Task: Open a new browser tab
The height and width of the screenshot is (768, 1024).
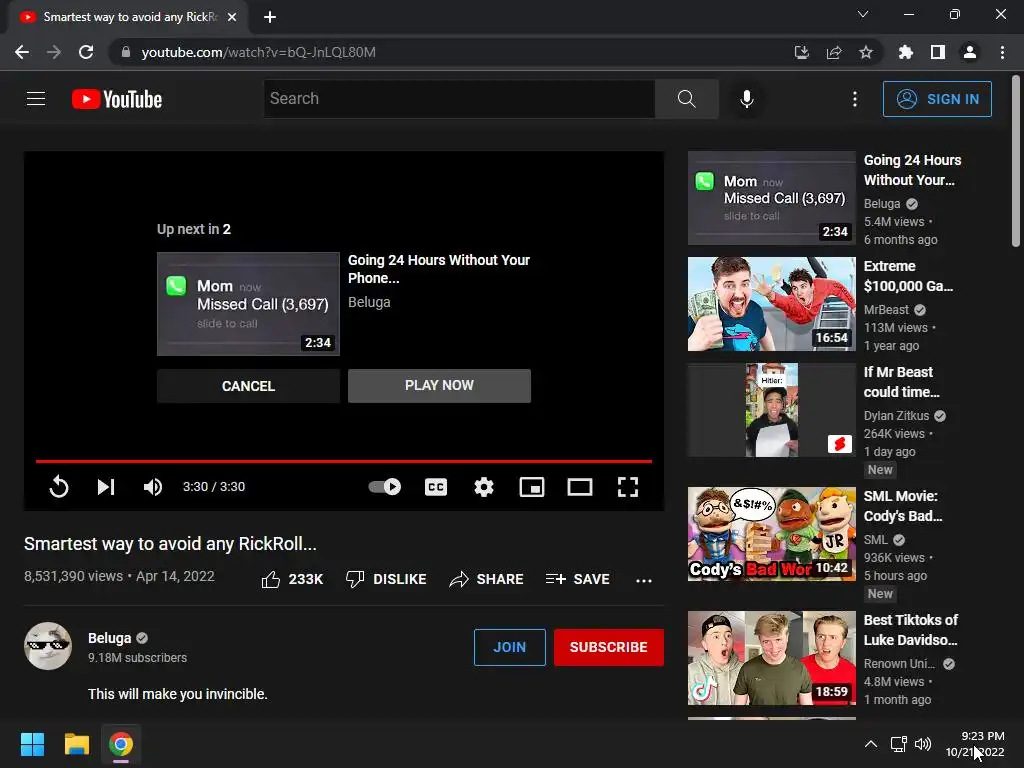Action: click(x=270, y=17)
